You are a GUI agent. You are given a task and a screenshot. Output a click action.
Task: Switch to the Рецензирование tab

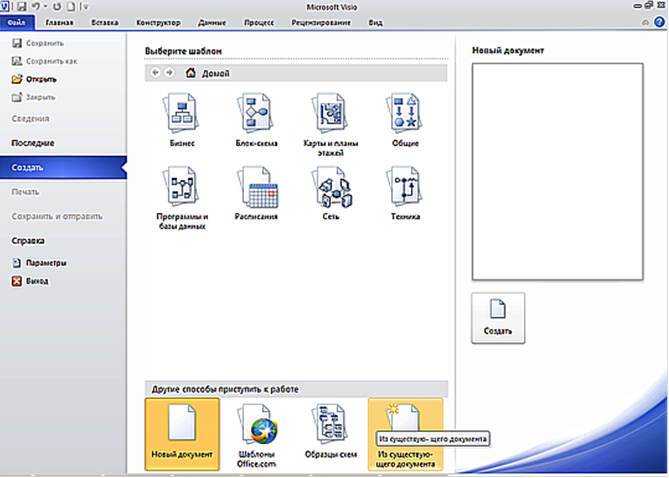tap(321, 23)
